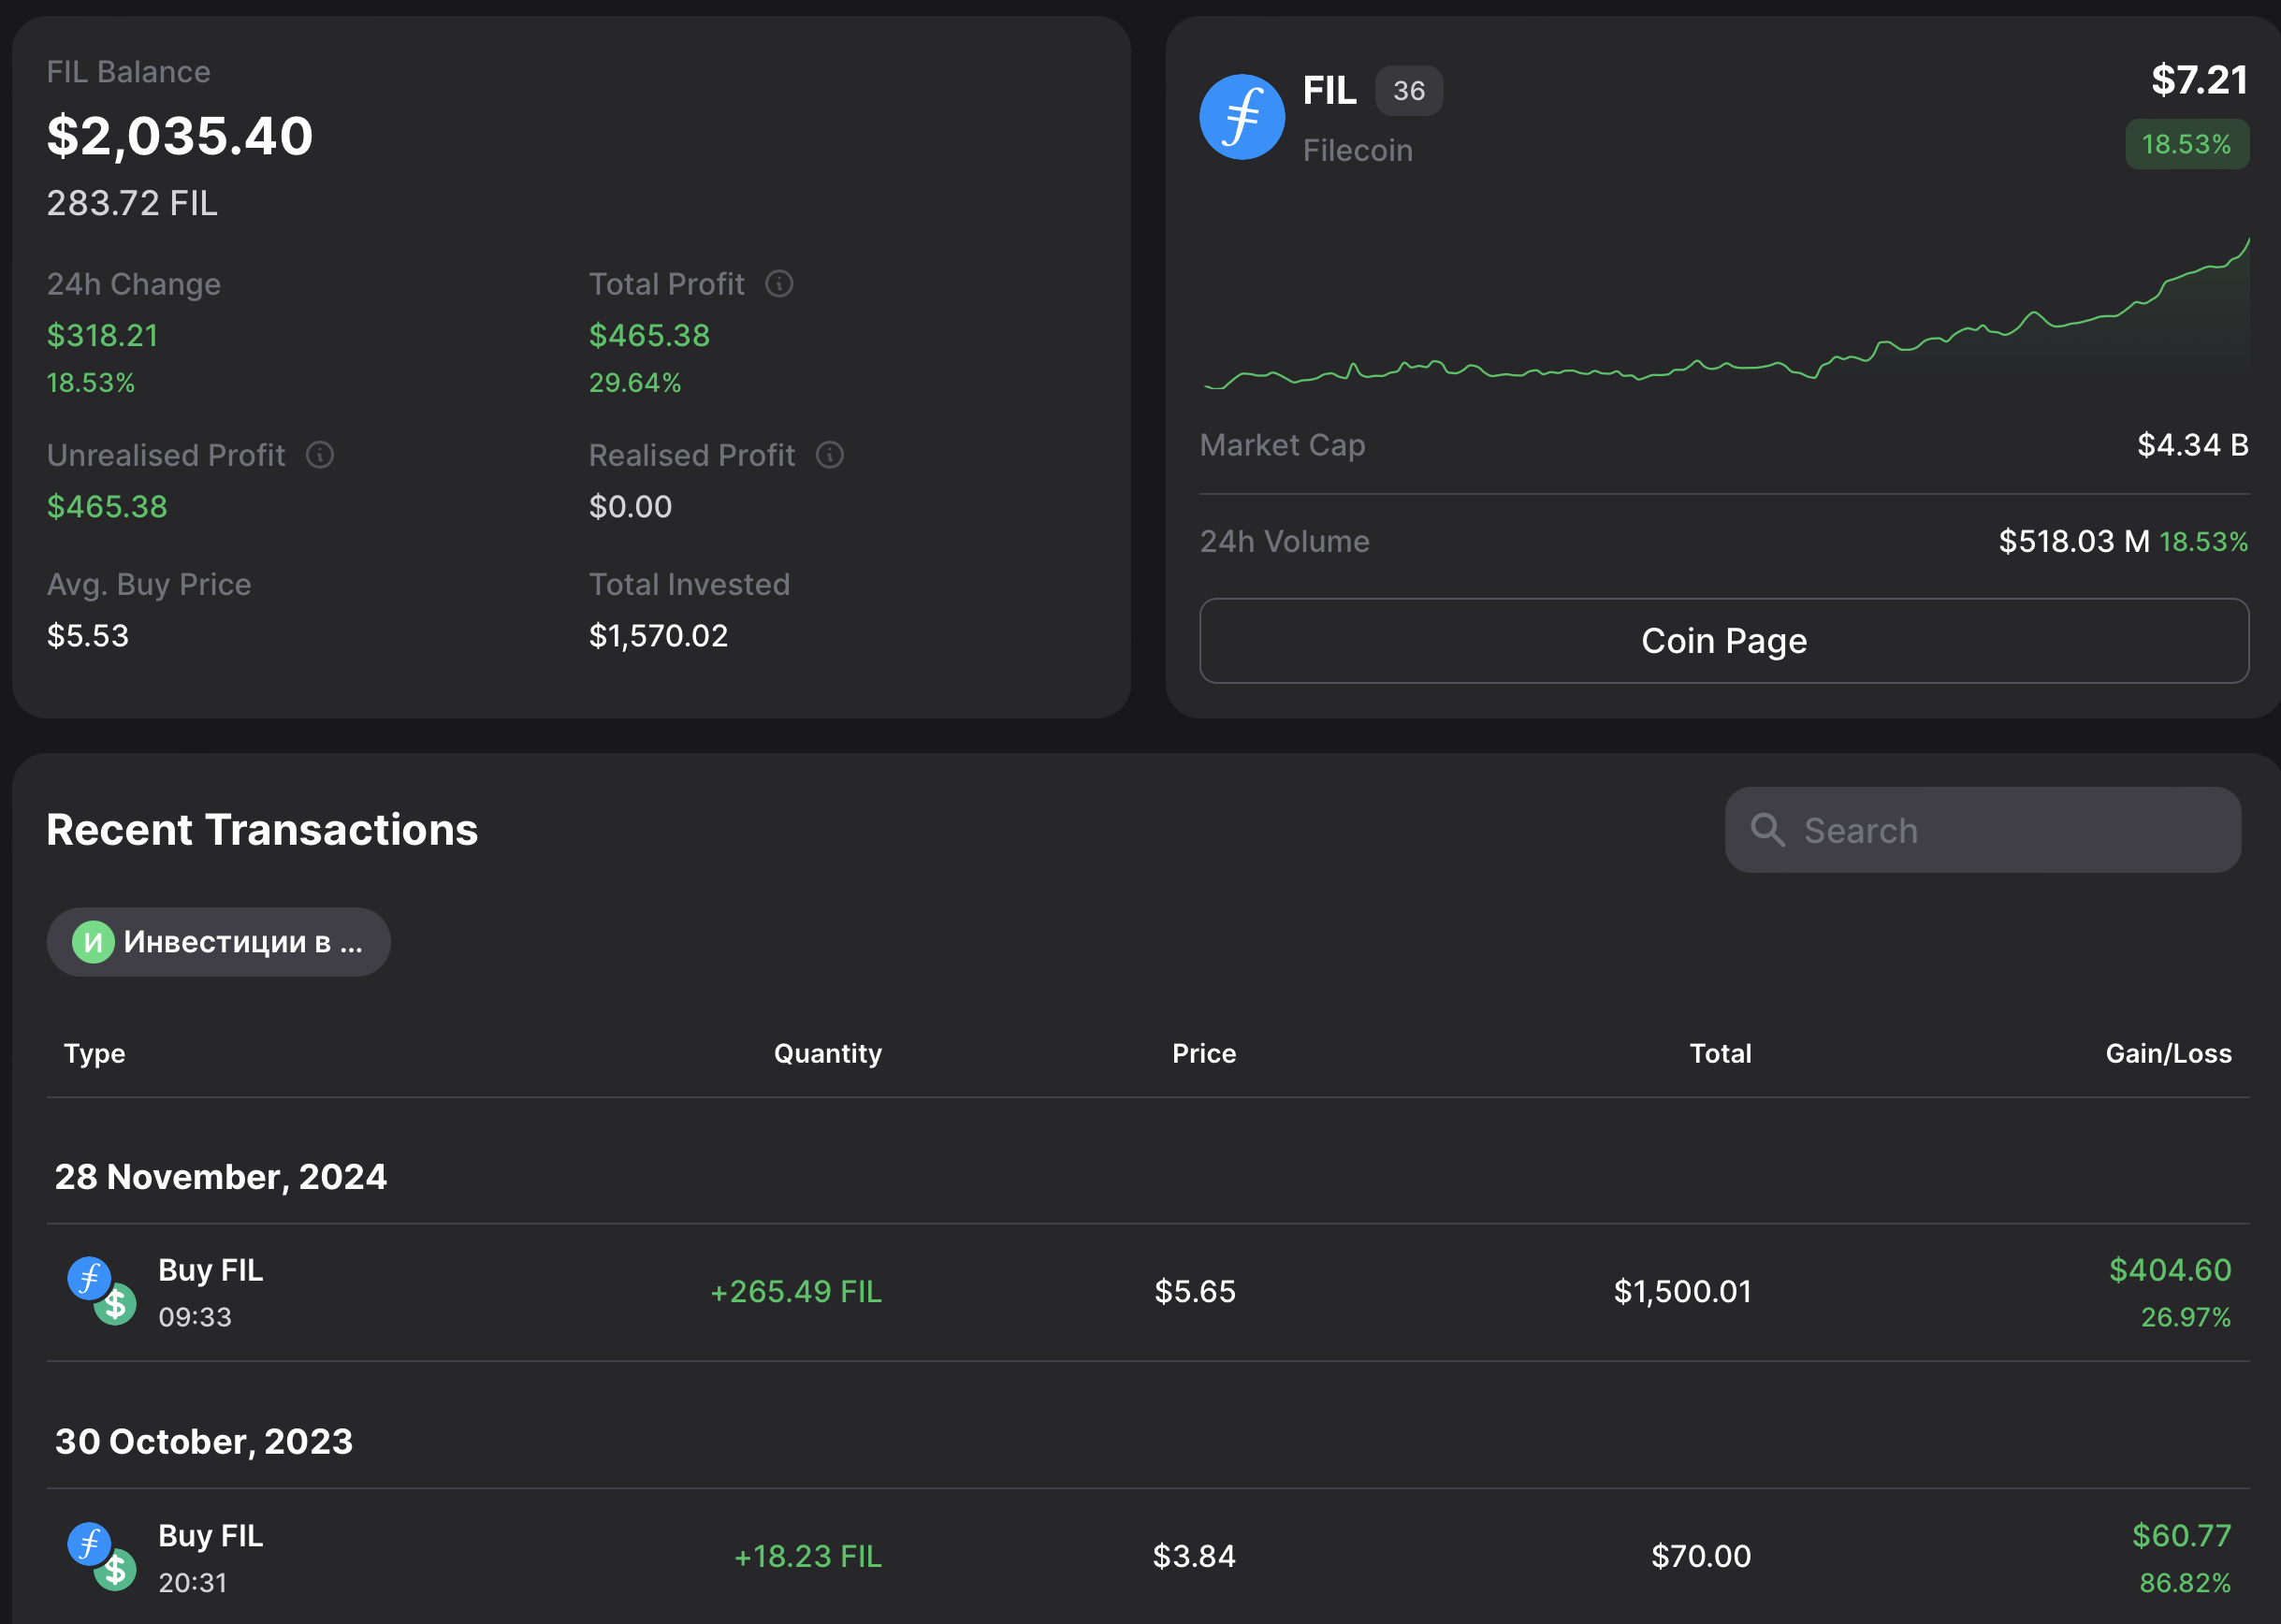Viewport: 2281px width, 1624px height.
Task: Click the Realised Profit info icon
Action: (829, 455)
